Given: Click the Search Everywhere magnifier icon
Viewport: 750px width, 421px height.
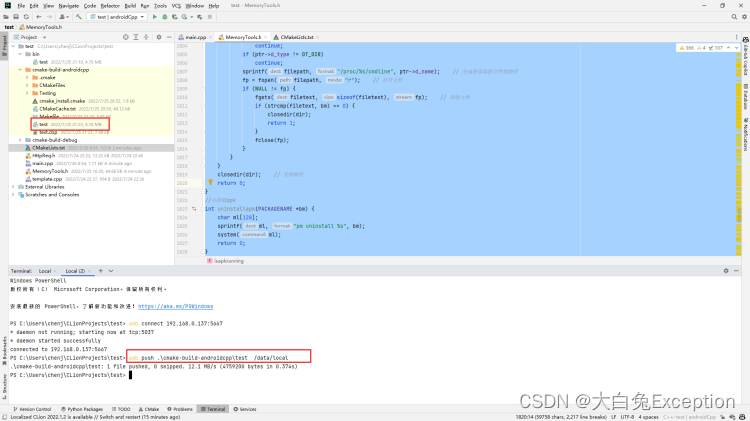Looking at the screenshot, I should pyautogui.click(x=734, y=17).
